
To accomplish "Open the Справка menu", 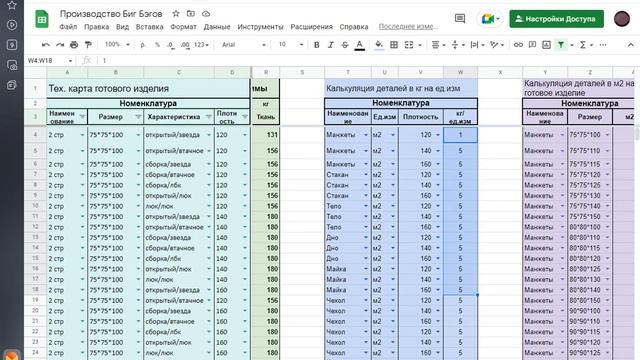I will coord(354,27).
